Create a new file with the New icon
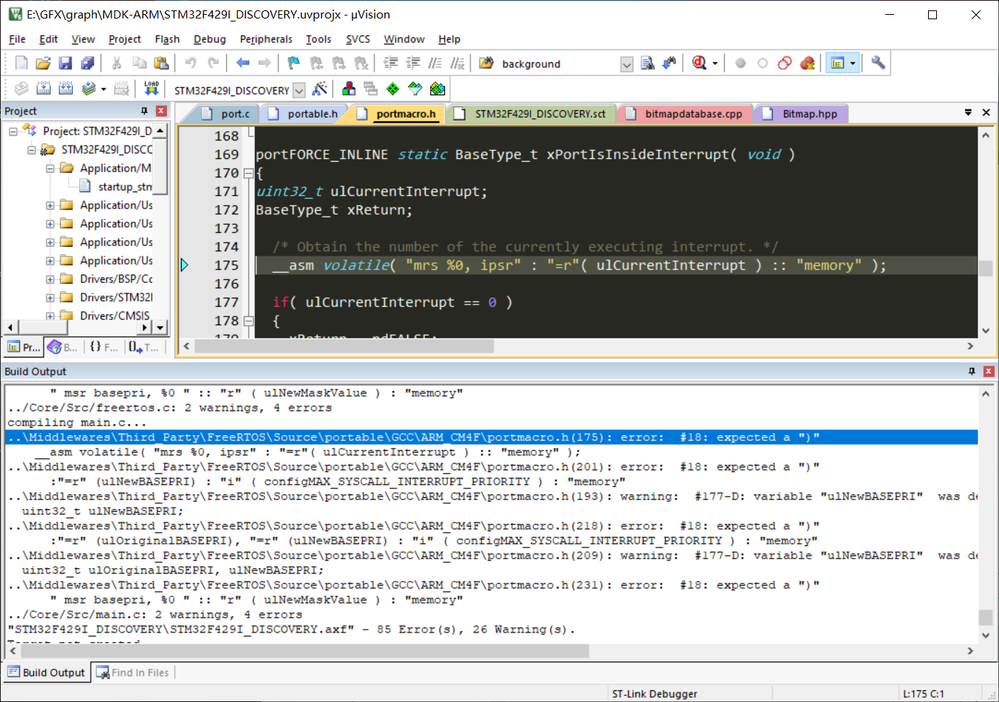Viewport: 999px width, 702px height. pos(21,63)
